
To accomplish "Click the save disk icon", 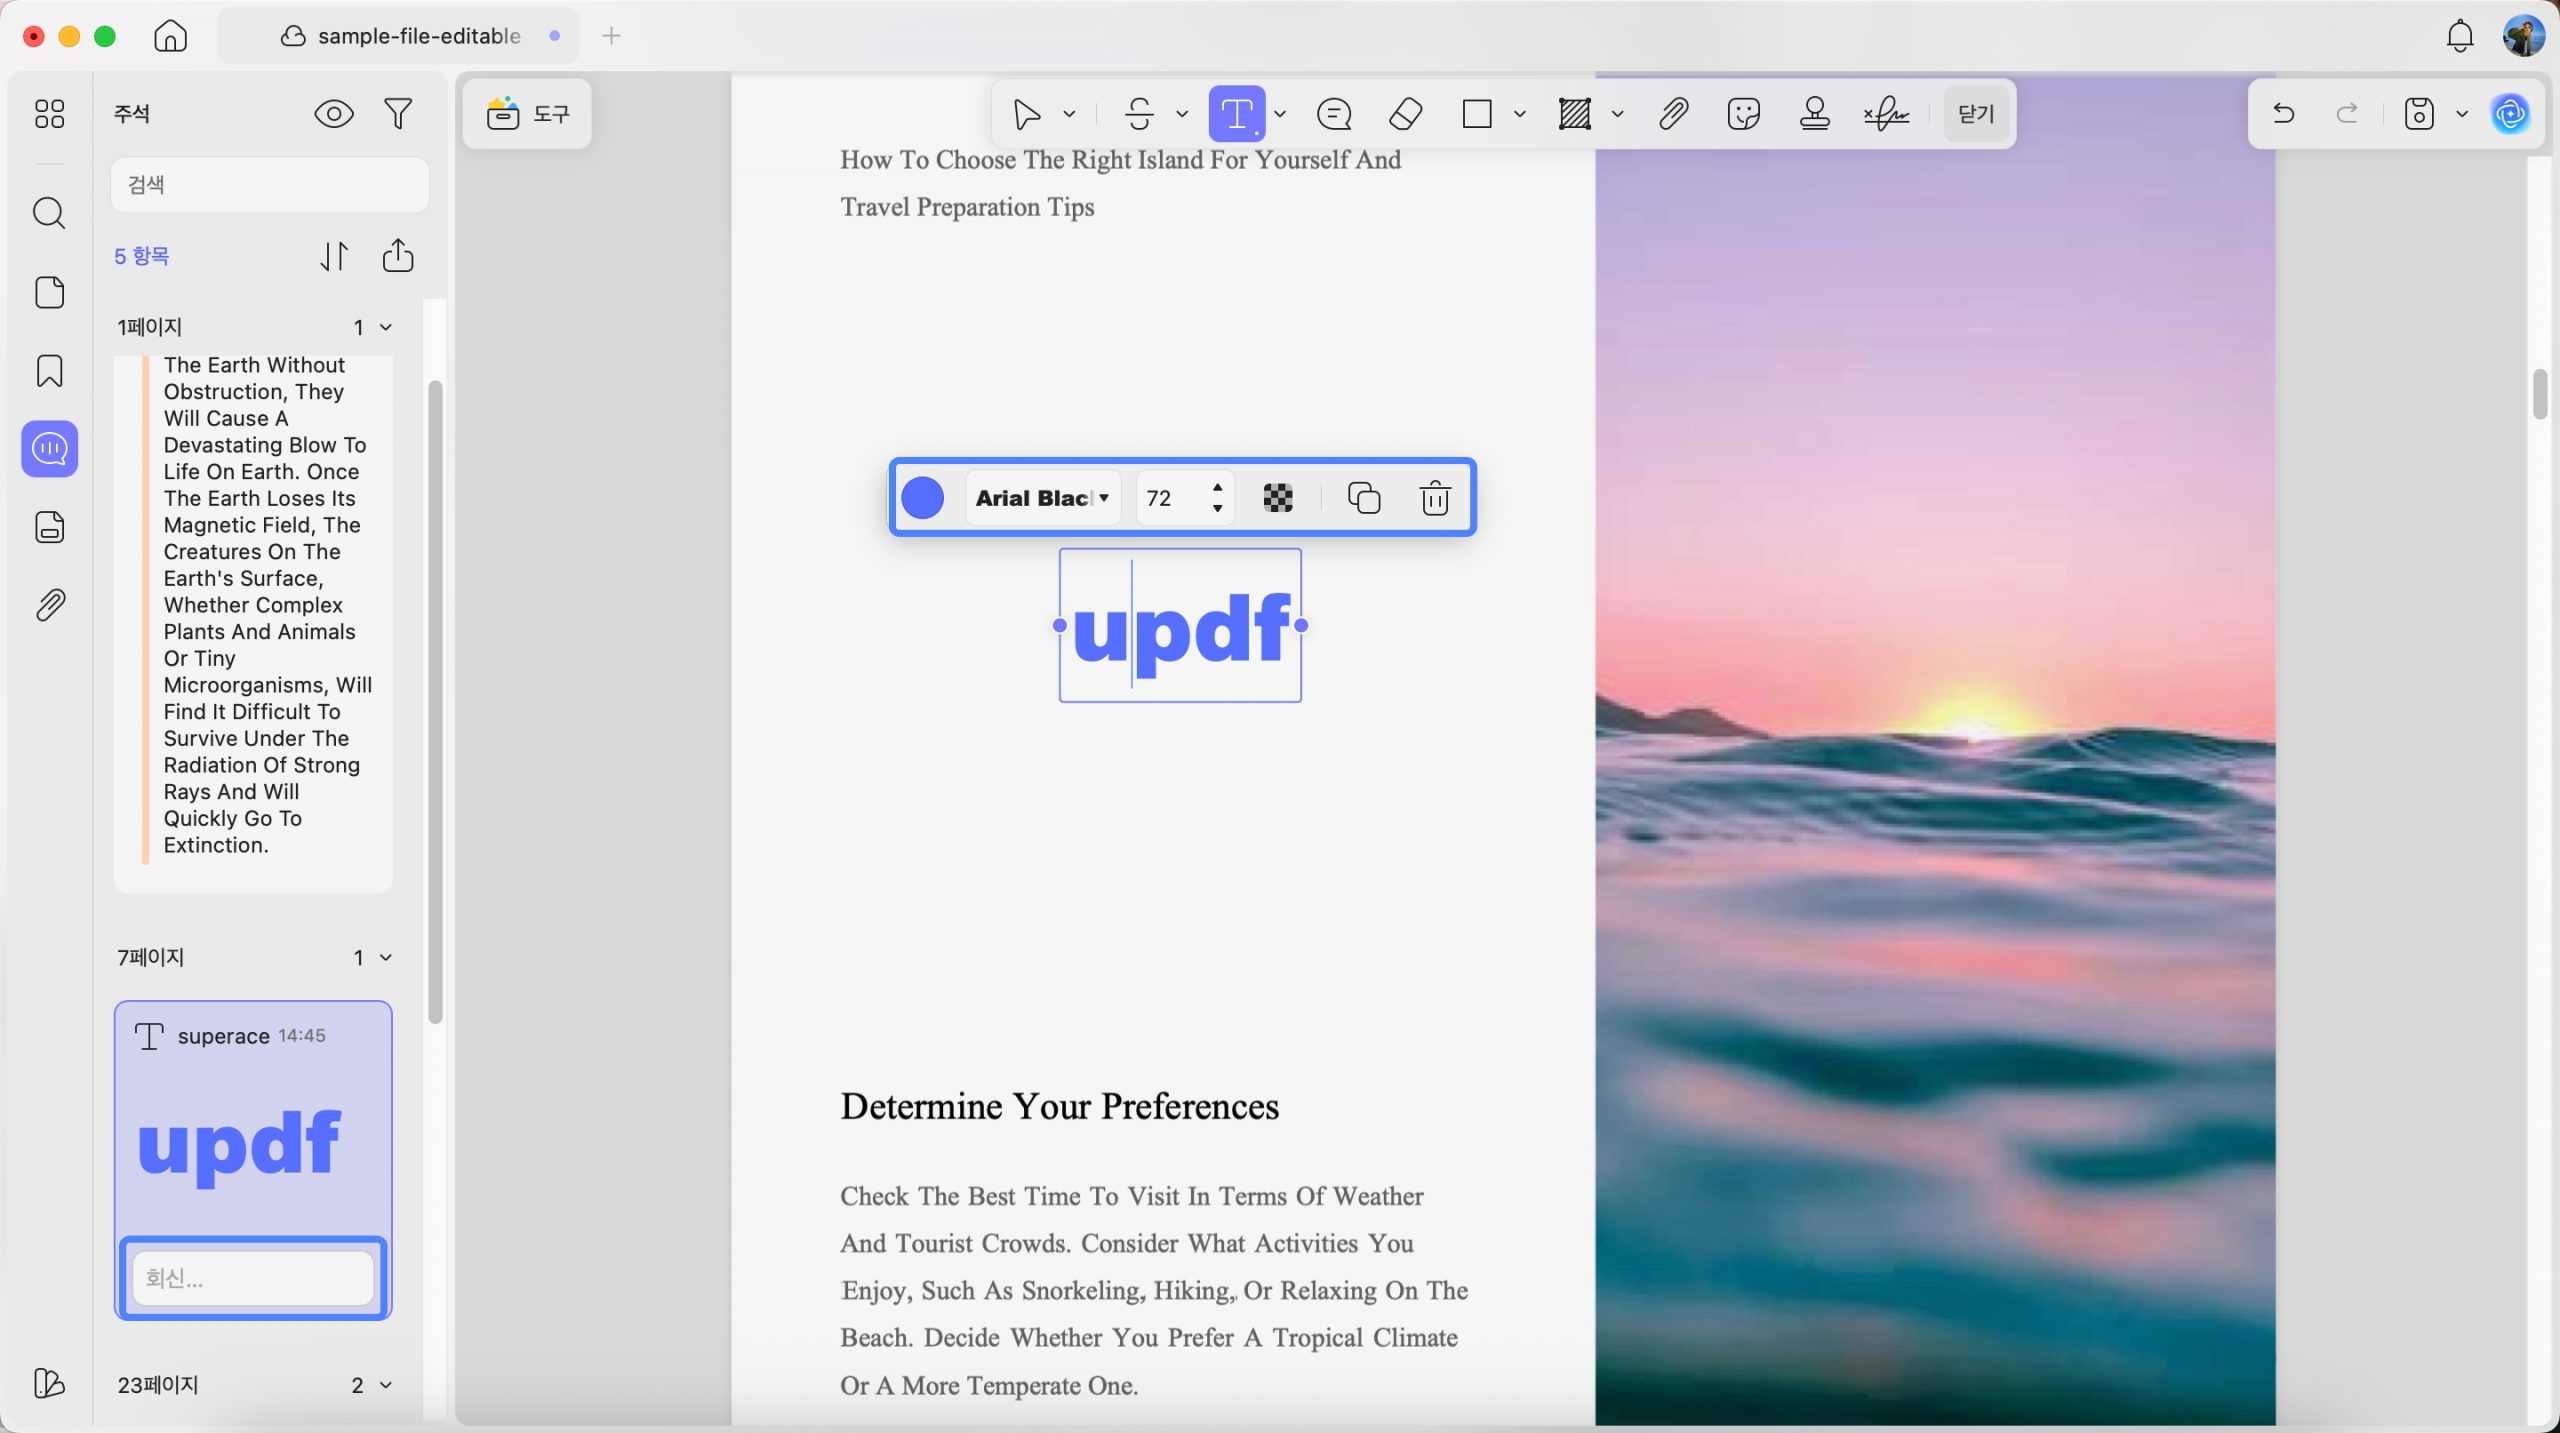I will tap(2419, 114).
